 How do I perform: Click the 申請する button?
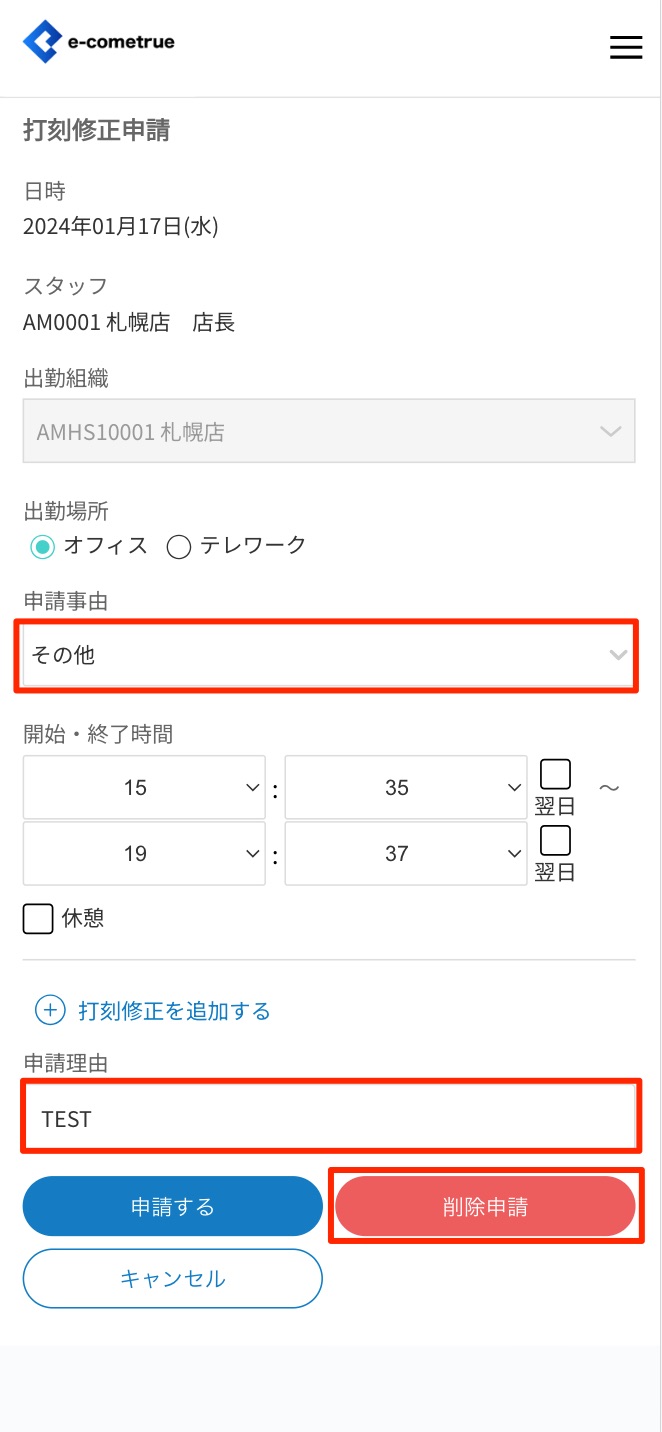(x=172, y=1207)
